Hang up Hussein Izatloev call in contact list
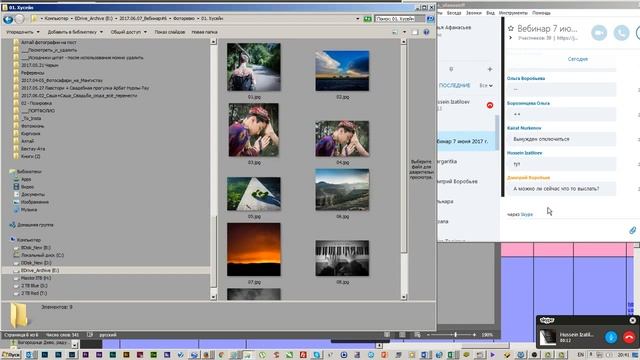 pos(490,105)
